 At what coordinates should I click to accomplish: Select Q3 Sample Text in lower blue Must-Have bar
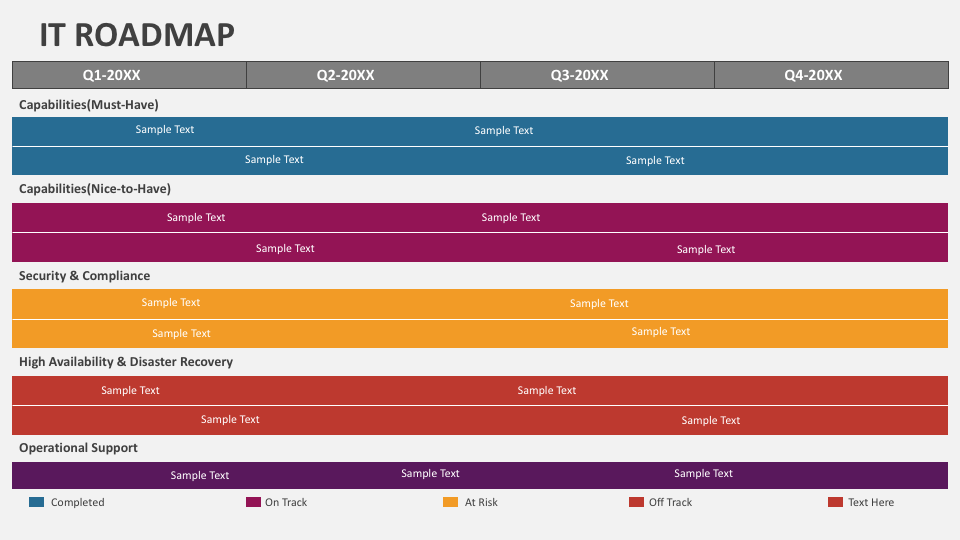(x=655, y=160)
